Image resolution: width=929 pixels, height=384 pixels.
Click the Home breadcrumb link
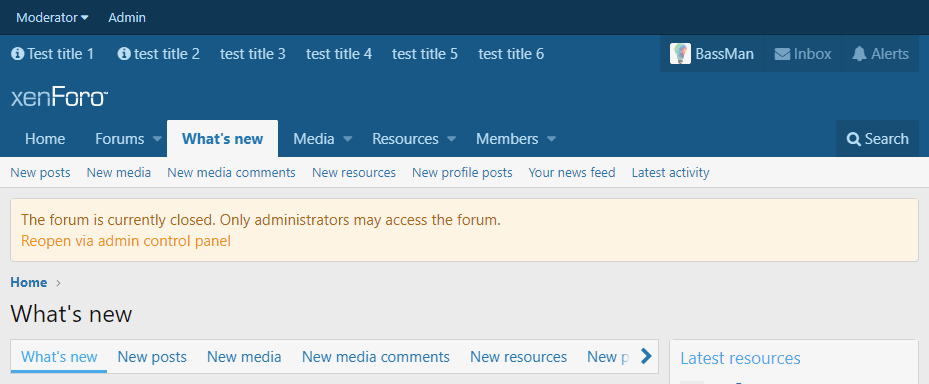pos(29,283)
